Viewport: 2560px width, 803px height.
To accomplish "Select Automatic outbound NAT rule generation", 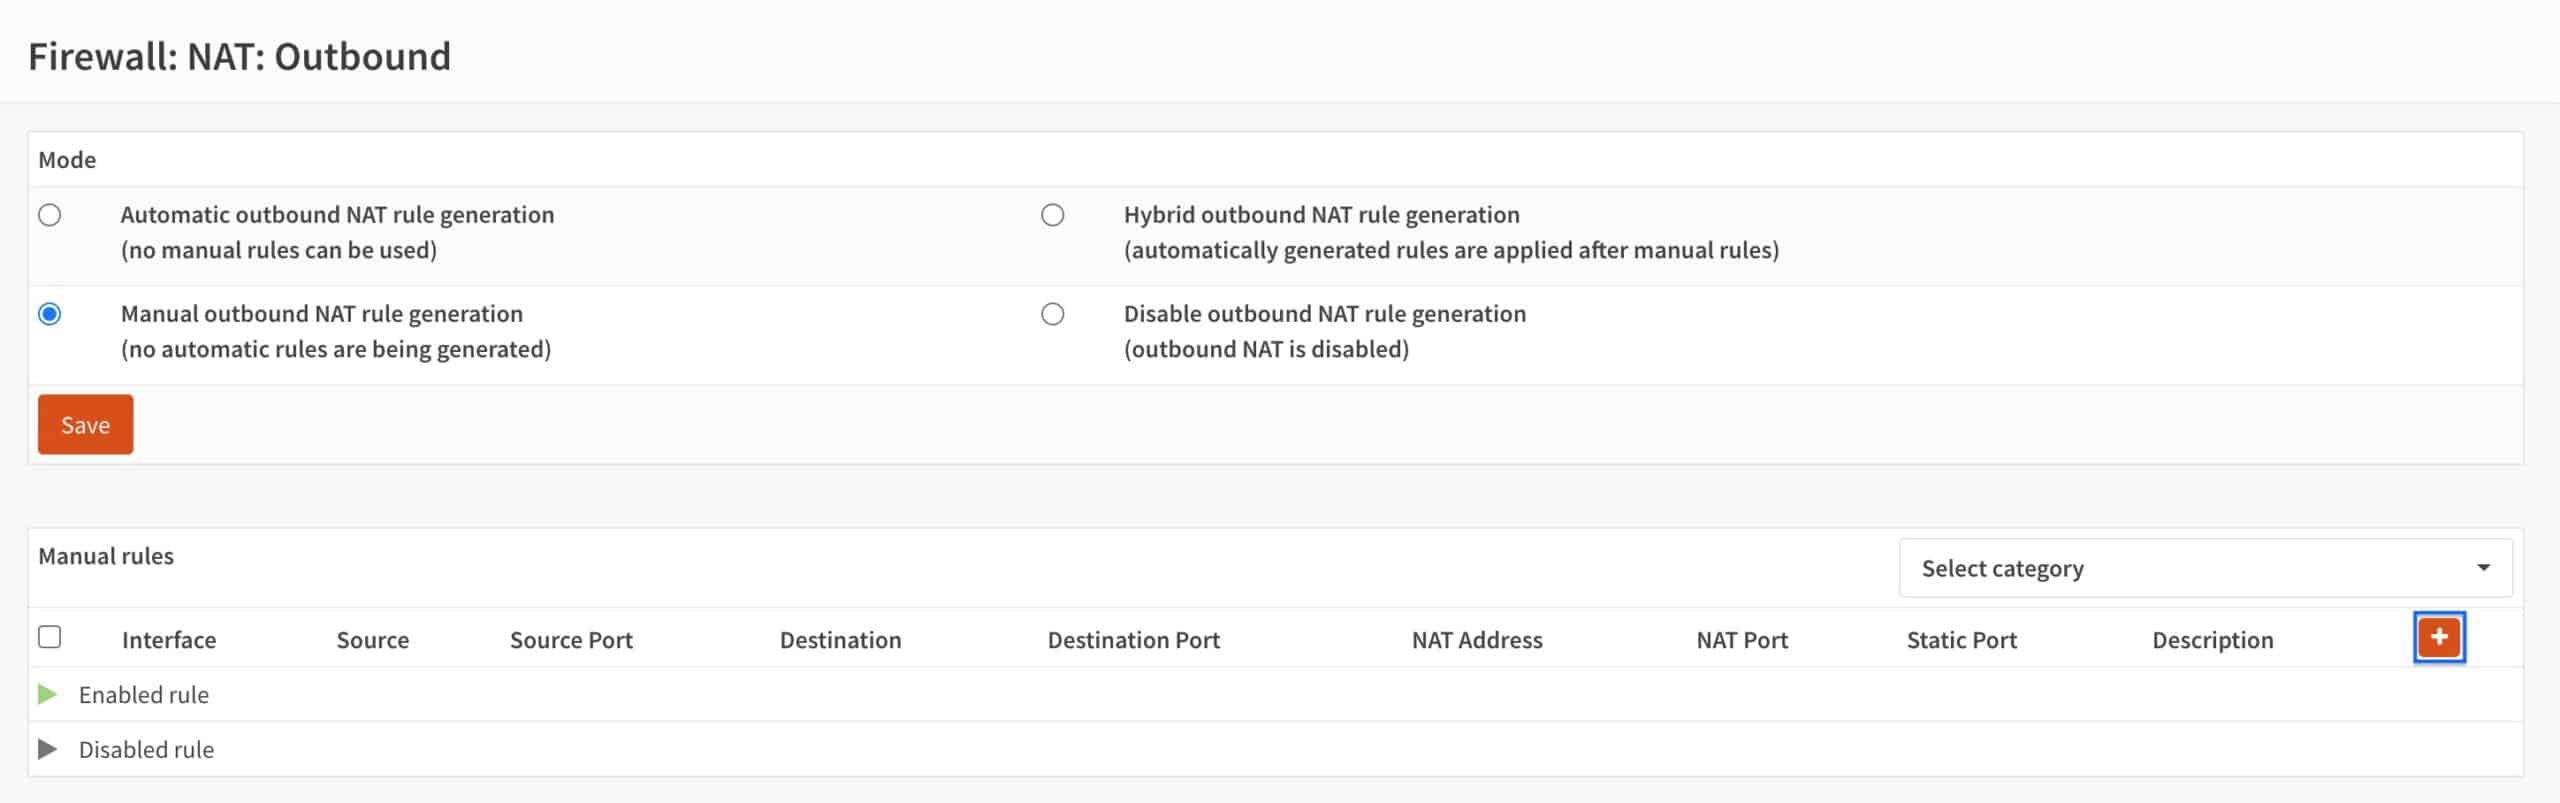I will pos(49,215).
